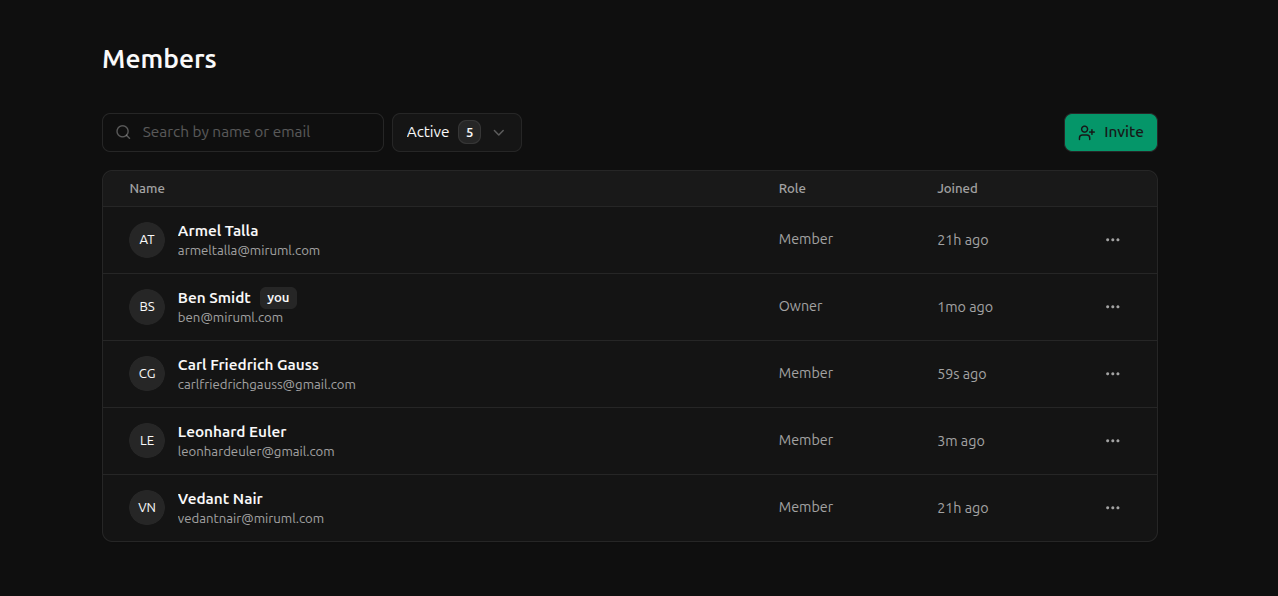The image size is (1278, 596).
Task: Invite a new member
Action: click(x=1110, y=132)
